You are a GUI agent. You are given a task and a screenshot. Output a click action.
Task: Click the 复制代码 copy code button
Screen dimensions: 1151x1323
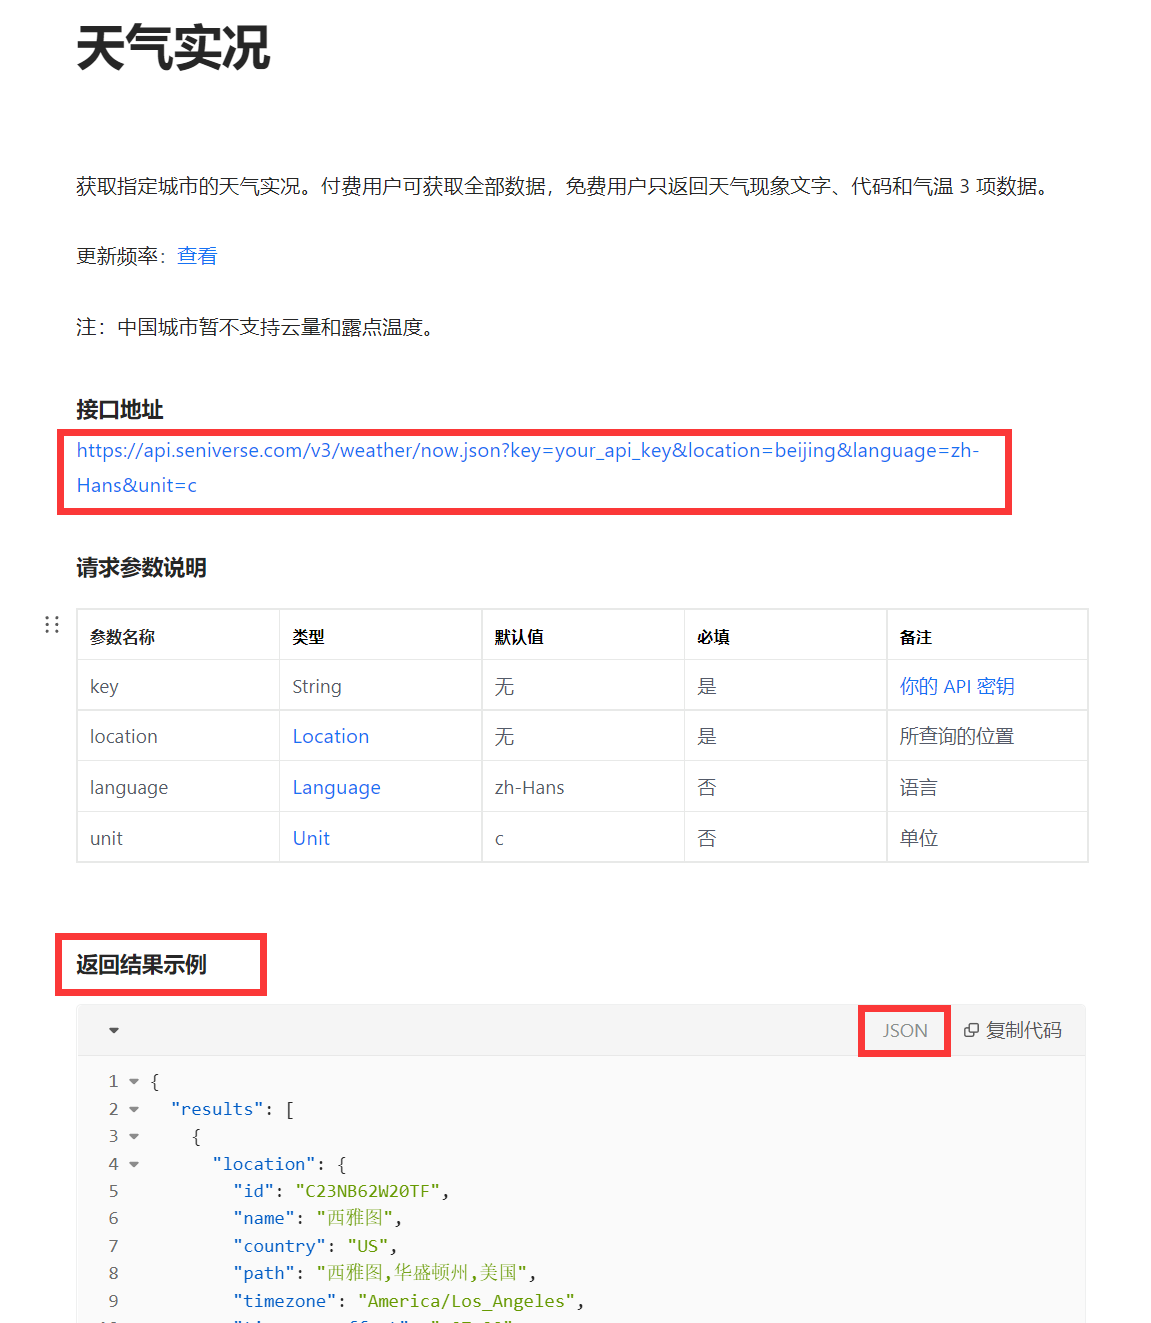1013,1030
